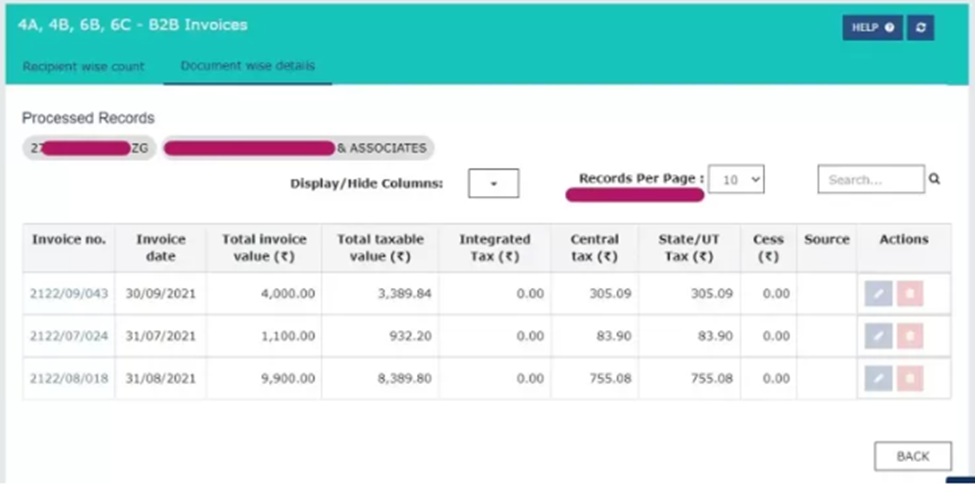
Task: Delete invoice 2122/08/018 with trash icon
Action: pos(910,379)
